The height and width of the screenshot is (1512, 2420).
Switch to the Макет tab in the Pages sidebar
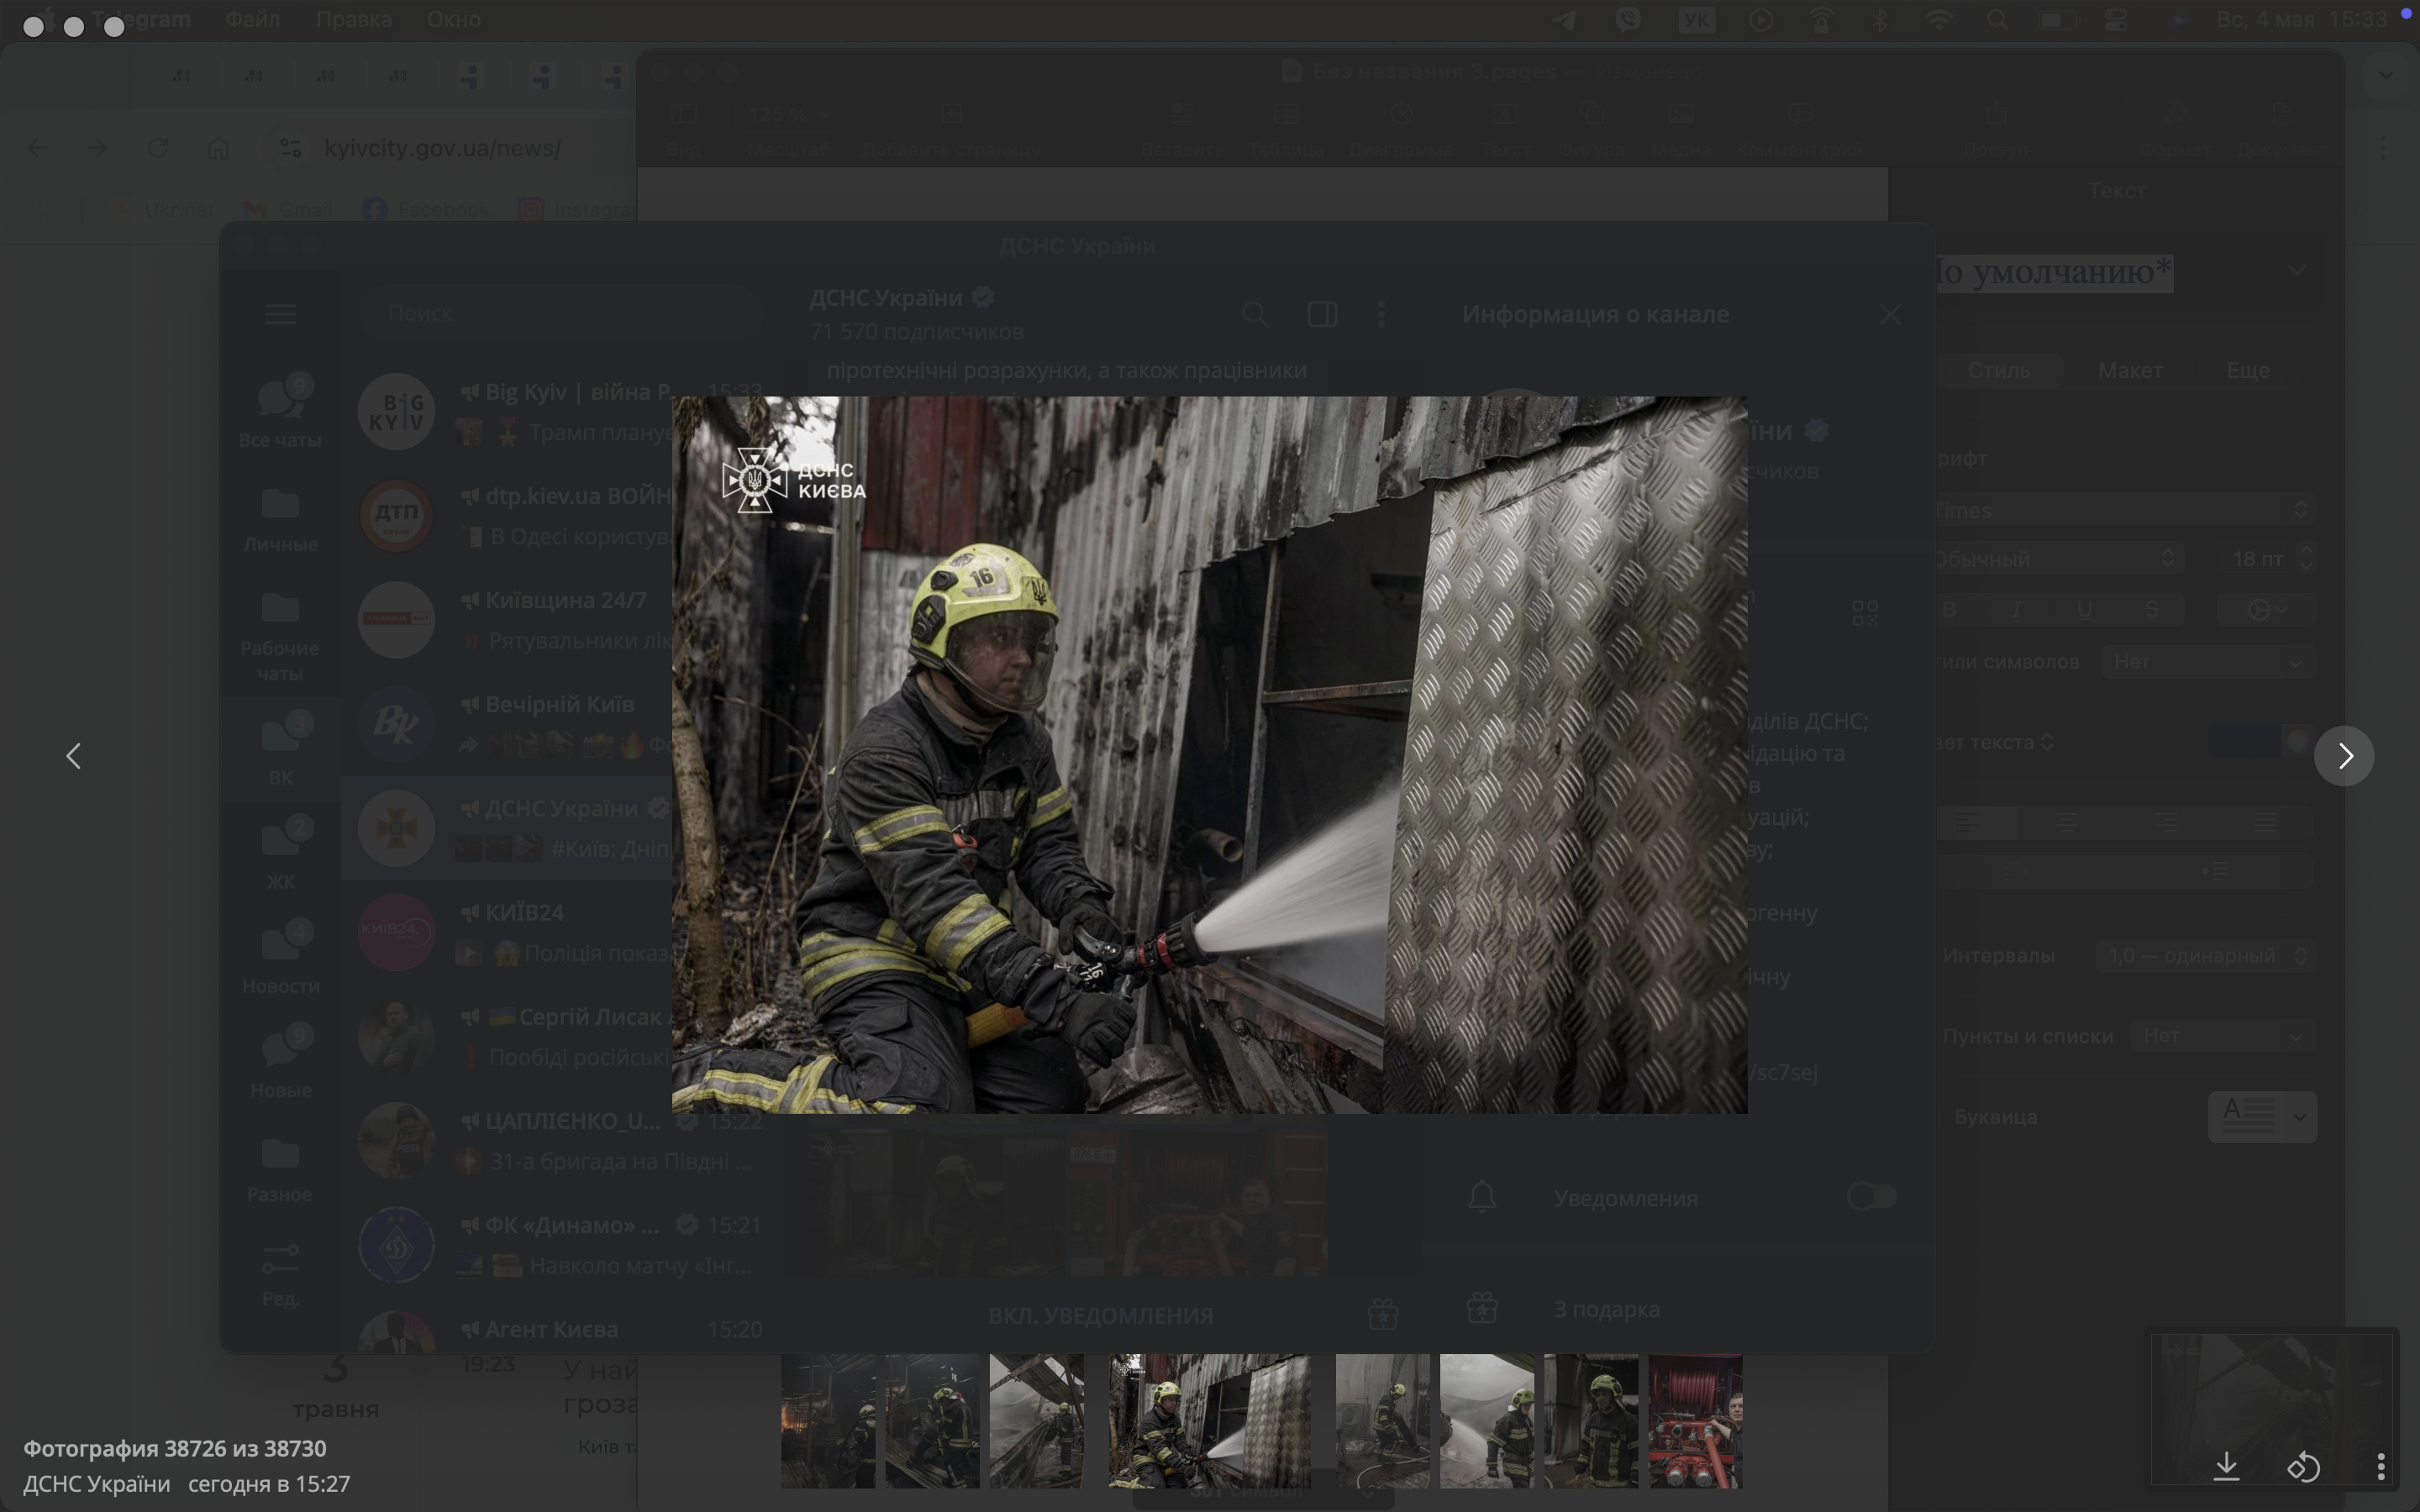click(2130, 370)
